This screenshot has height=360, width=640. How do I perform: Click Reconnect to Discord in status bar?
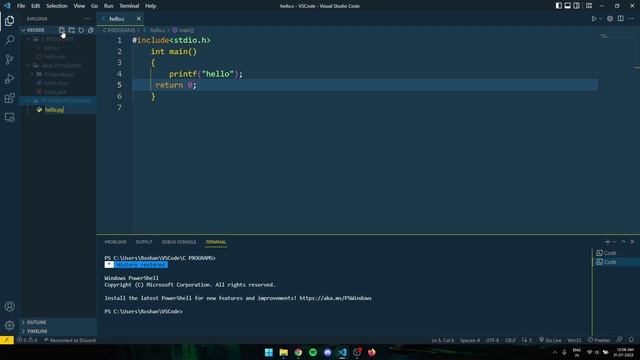coord(70,340)
